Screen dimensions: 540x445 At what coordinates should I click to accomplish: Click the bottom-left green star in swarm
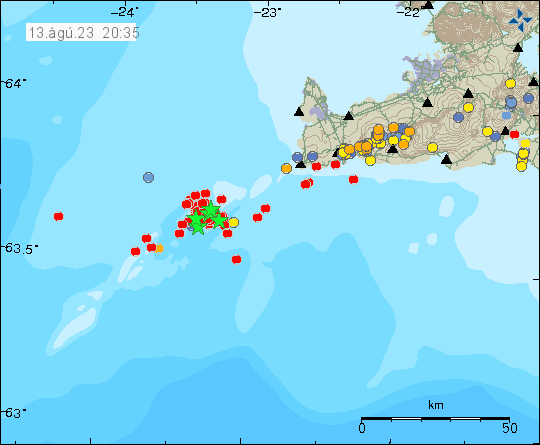coord(197,226)
